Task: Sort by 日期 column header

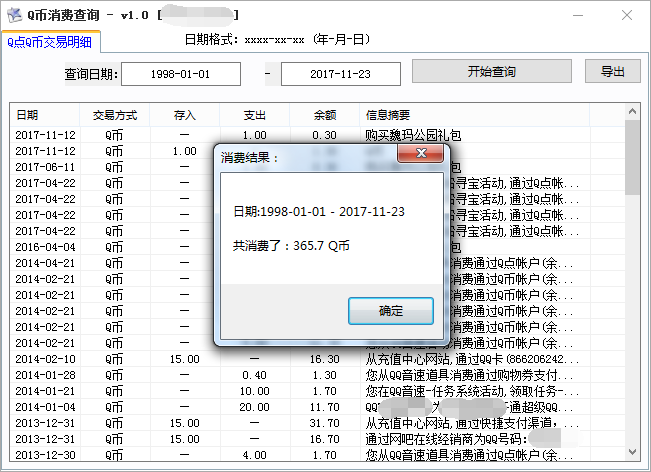Action: click(x=45, y=115)
